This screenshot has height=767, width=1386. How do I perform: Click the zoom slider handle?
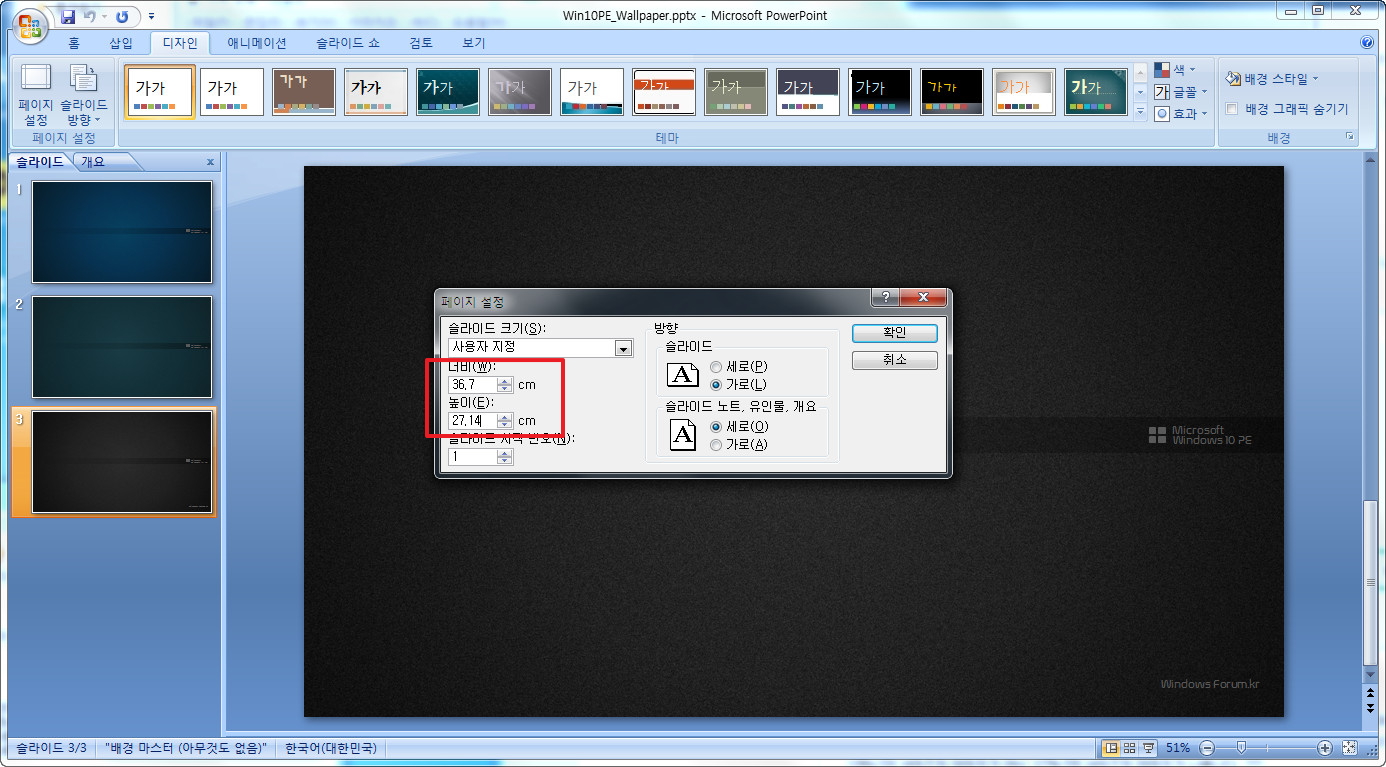[1241, 748]
